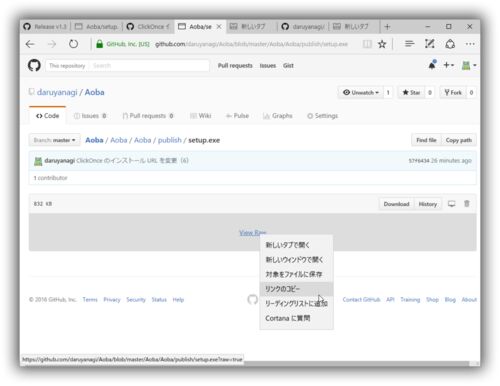
Task: Click the Find file button
Action: click(426, 140)
